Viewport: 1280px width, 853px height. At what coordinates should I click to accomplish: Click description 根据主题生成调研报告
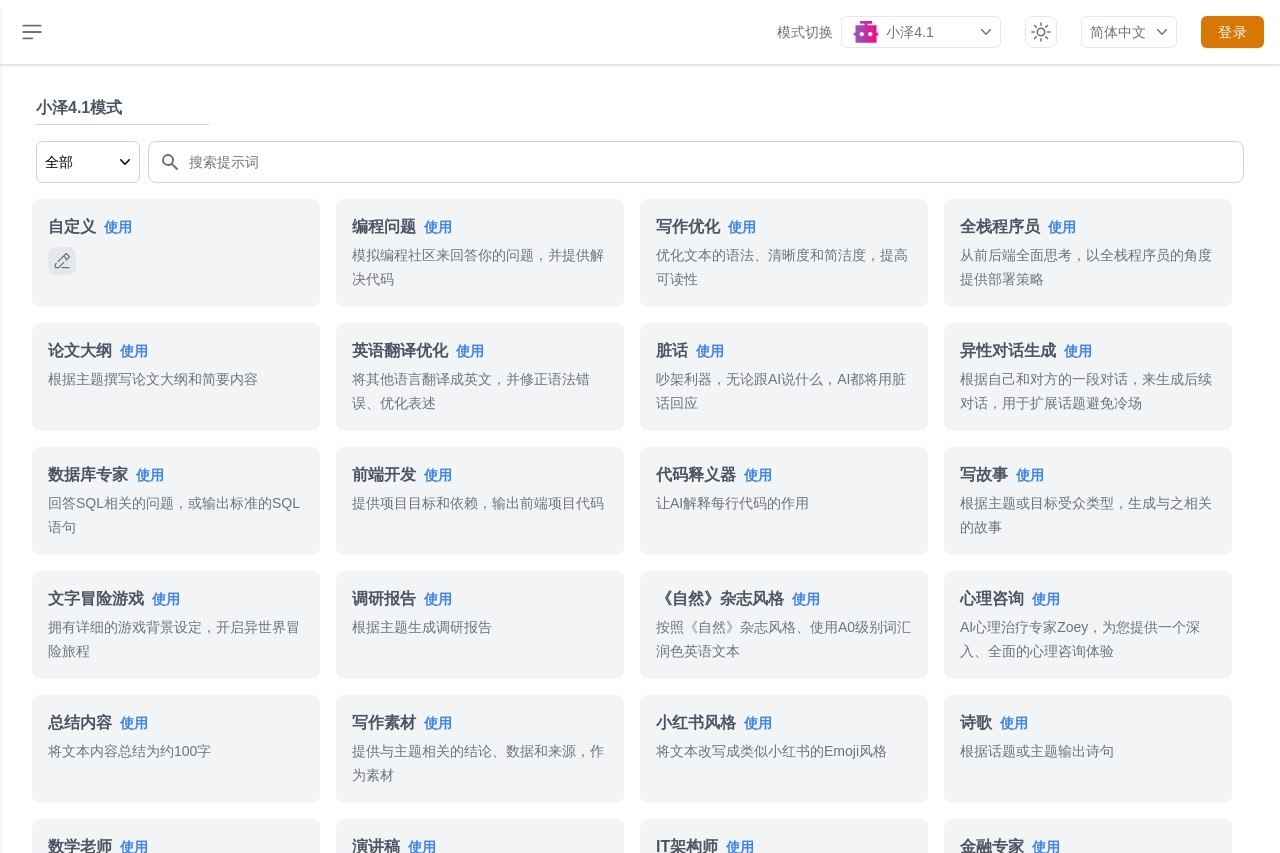(x=422, y=627)
